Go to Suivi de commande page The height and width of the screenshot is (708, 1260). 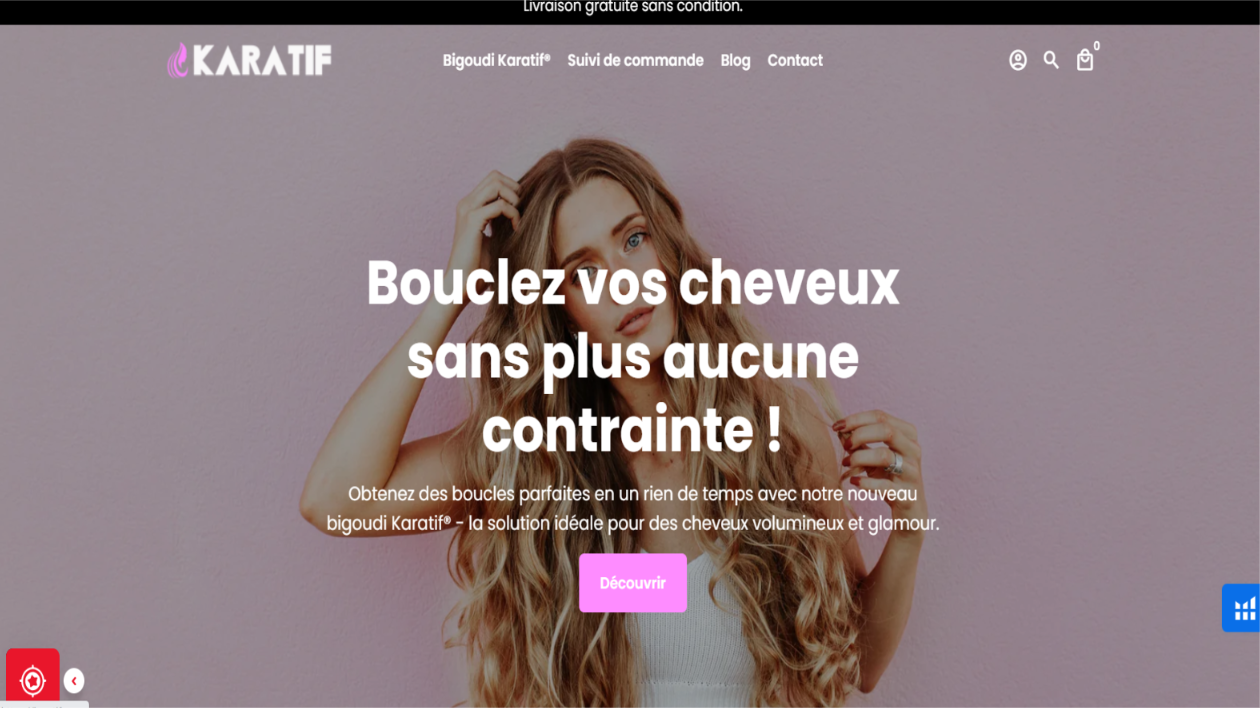(x=635, y=61)
